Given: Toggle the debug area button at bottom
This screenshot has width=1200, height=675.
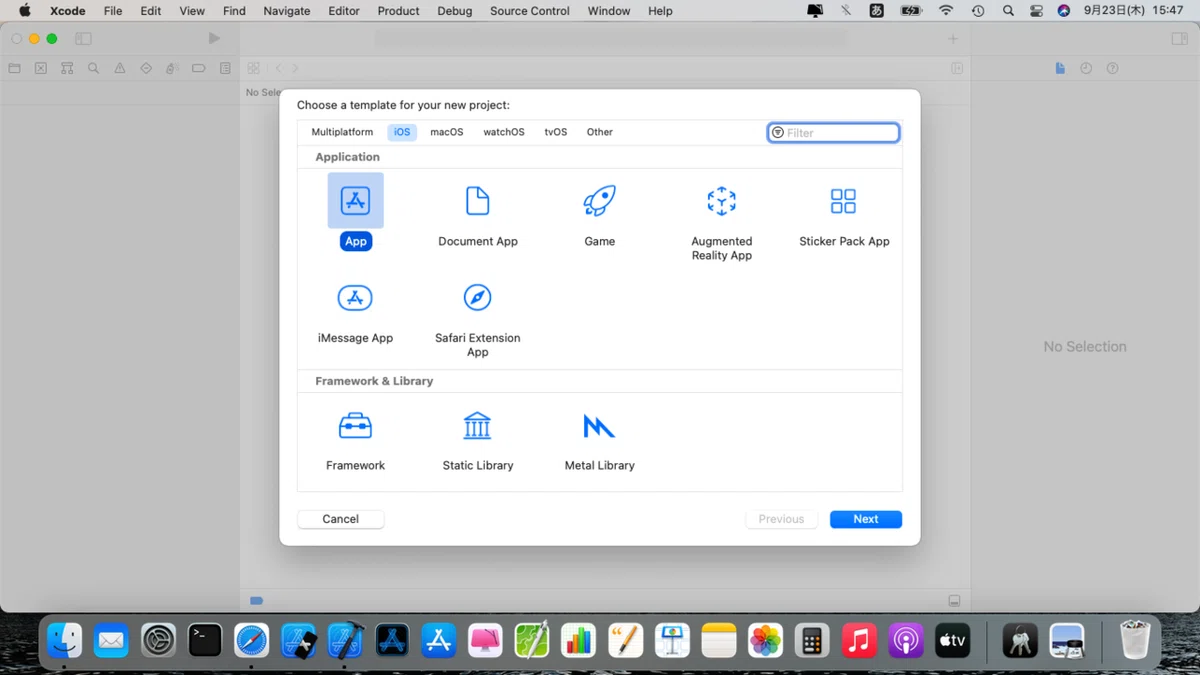Looking at the screenshot, I should (954, 601).
